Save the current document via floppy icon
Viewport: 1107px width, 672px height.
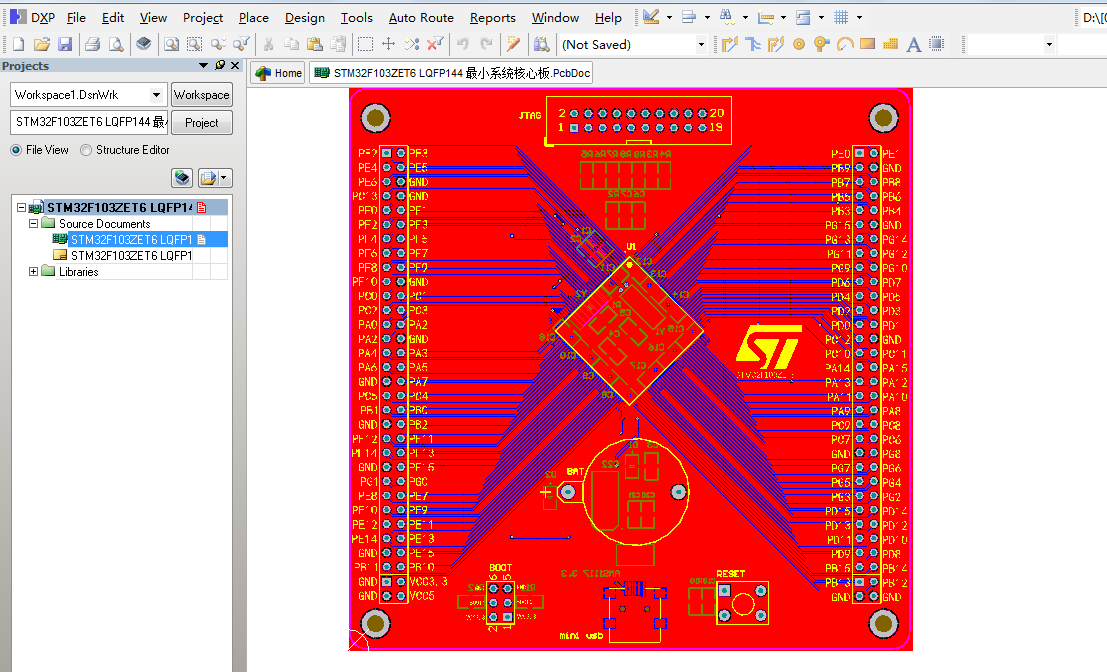pyautogui.click(x=65, y=44)
